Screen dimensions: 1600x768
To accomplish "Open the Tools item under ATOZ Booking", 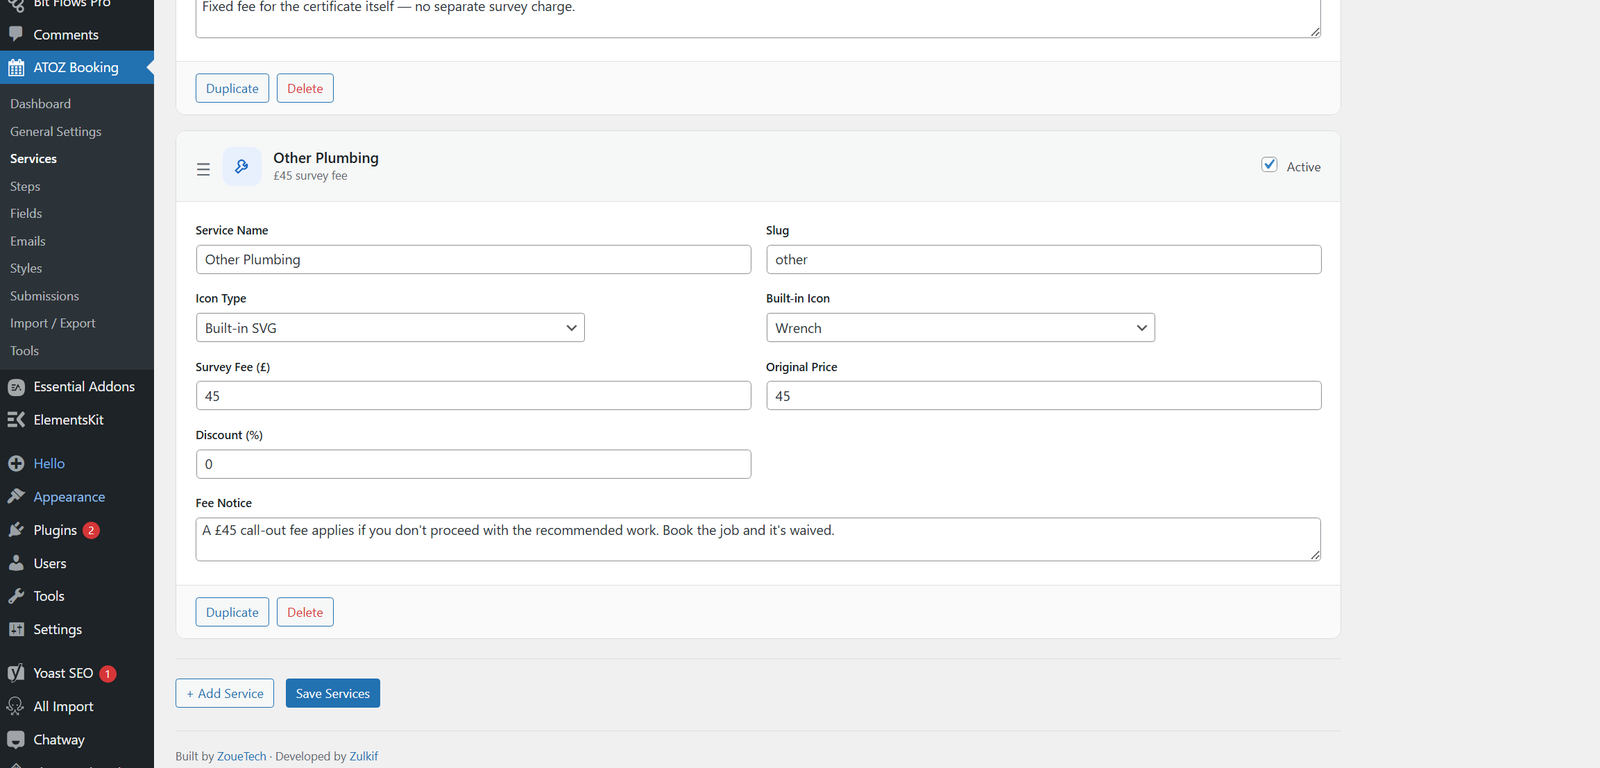I will click(24, 351).
